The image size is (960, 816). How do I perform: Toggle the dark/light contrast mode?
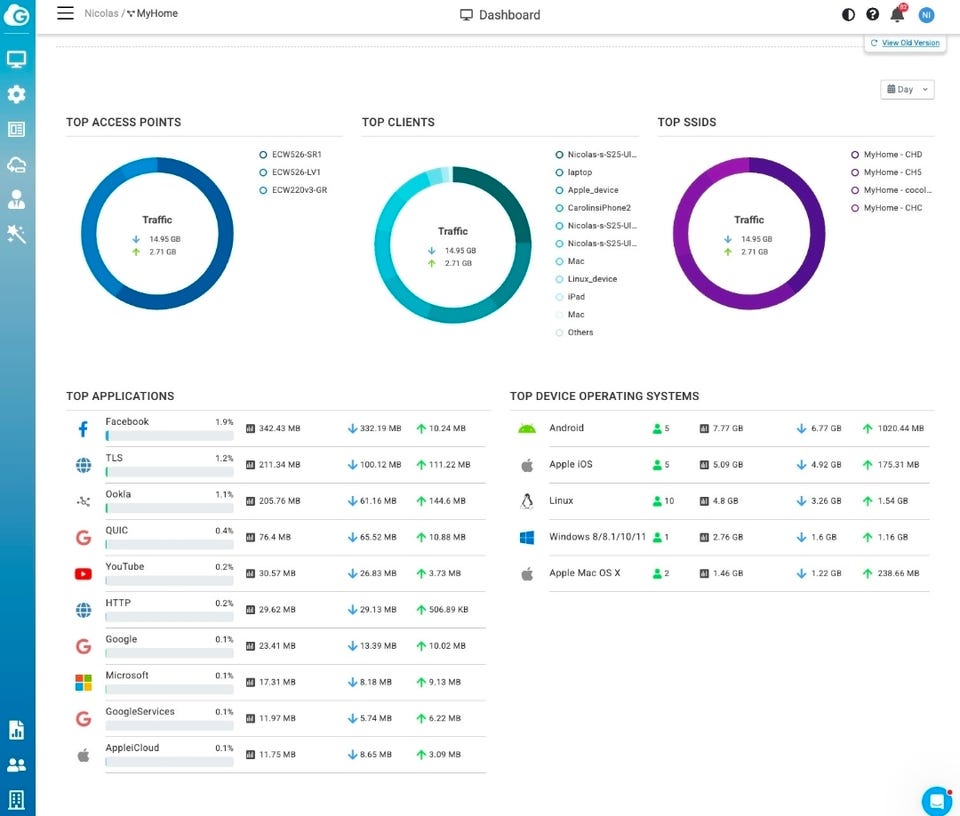click(848, 15)
